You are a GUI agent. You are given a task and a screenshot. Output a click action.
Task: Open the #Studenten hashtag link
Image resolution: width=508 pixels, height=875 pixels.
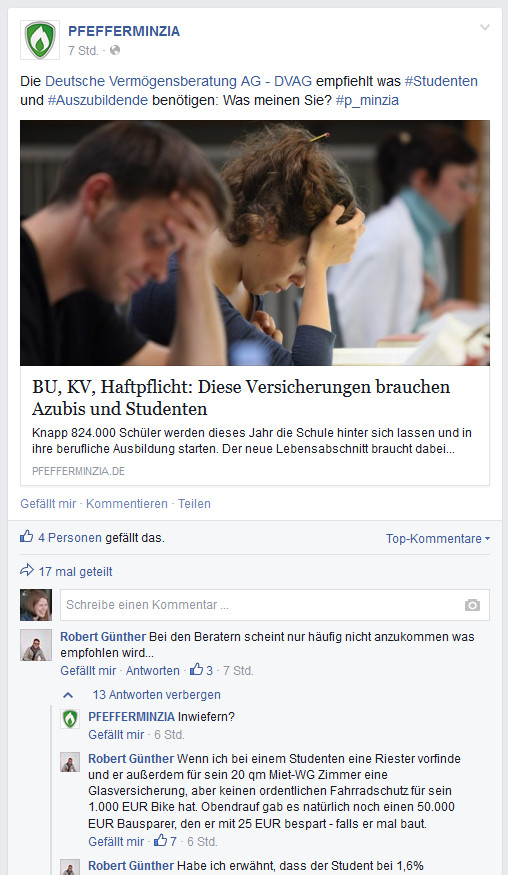click(441, 81)
